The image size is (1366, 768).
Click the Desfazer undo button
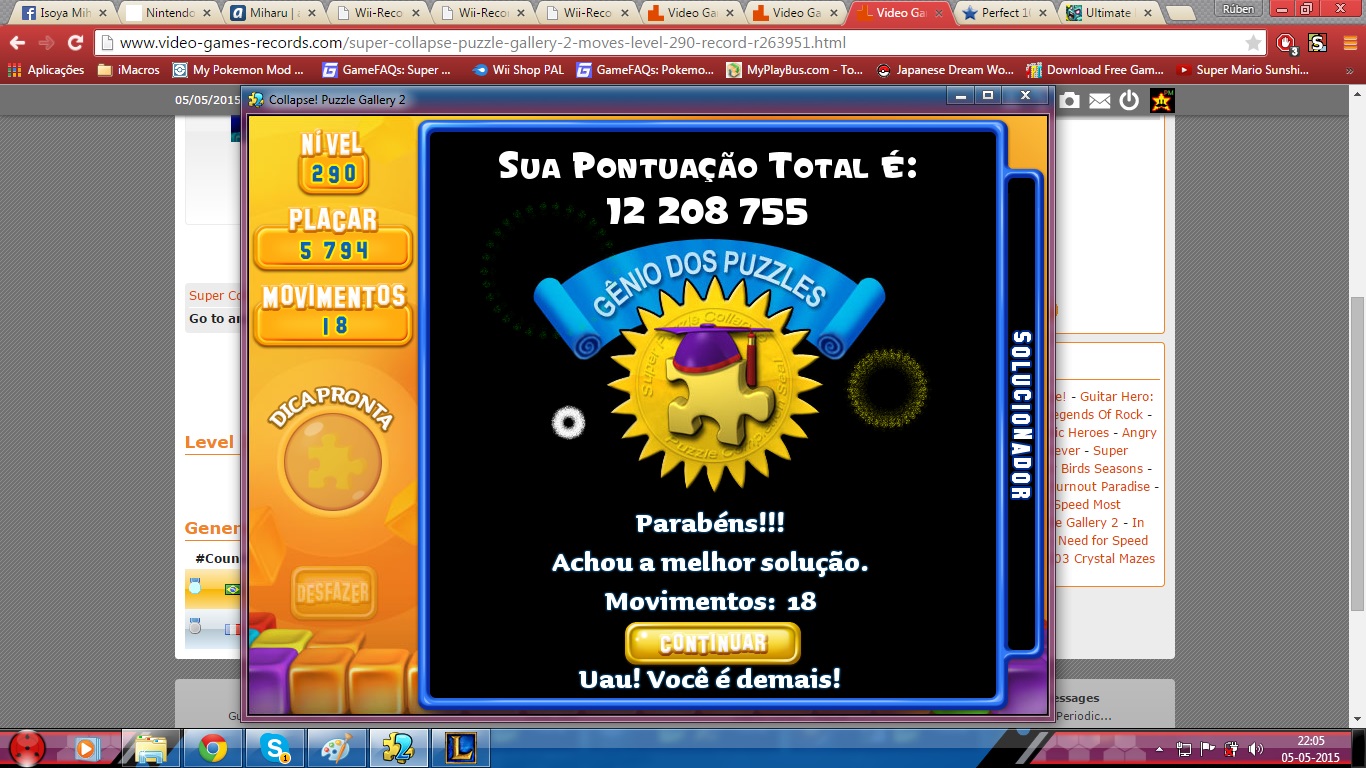[x=332, y=593]
